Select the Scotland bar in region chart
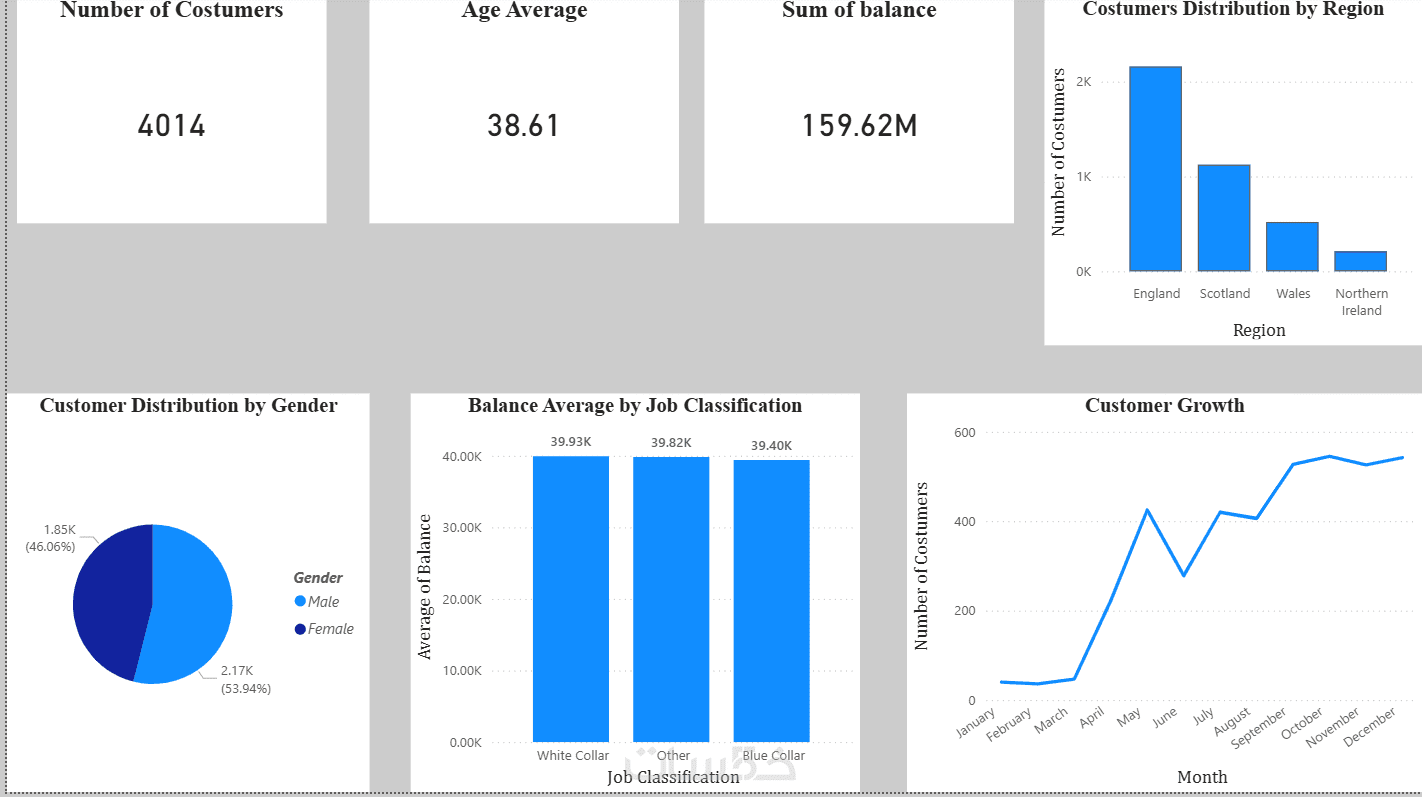Screen dimensions: 1422x797 (1224, 218)
